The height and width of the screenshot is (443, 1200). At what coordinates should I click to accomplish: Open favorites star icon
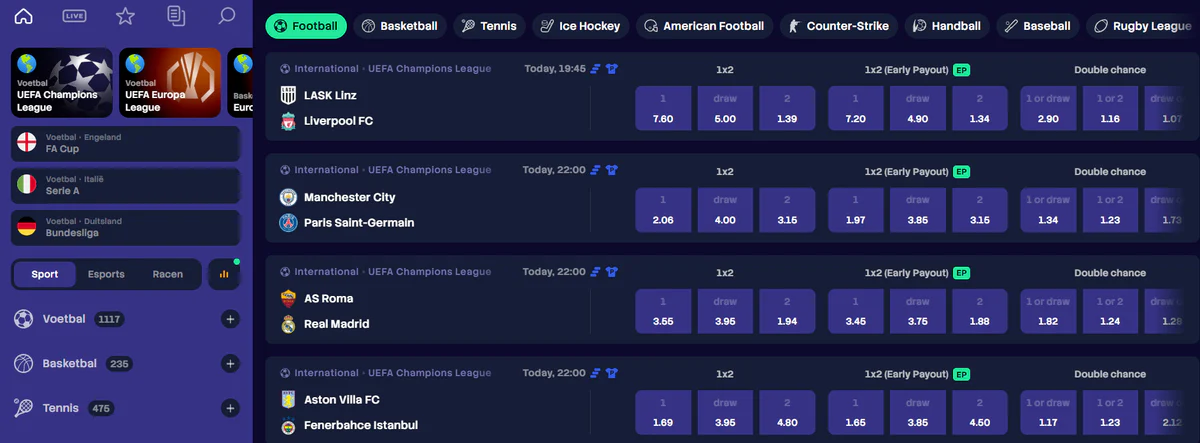[x=125, y=16]
